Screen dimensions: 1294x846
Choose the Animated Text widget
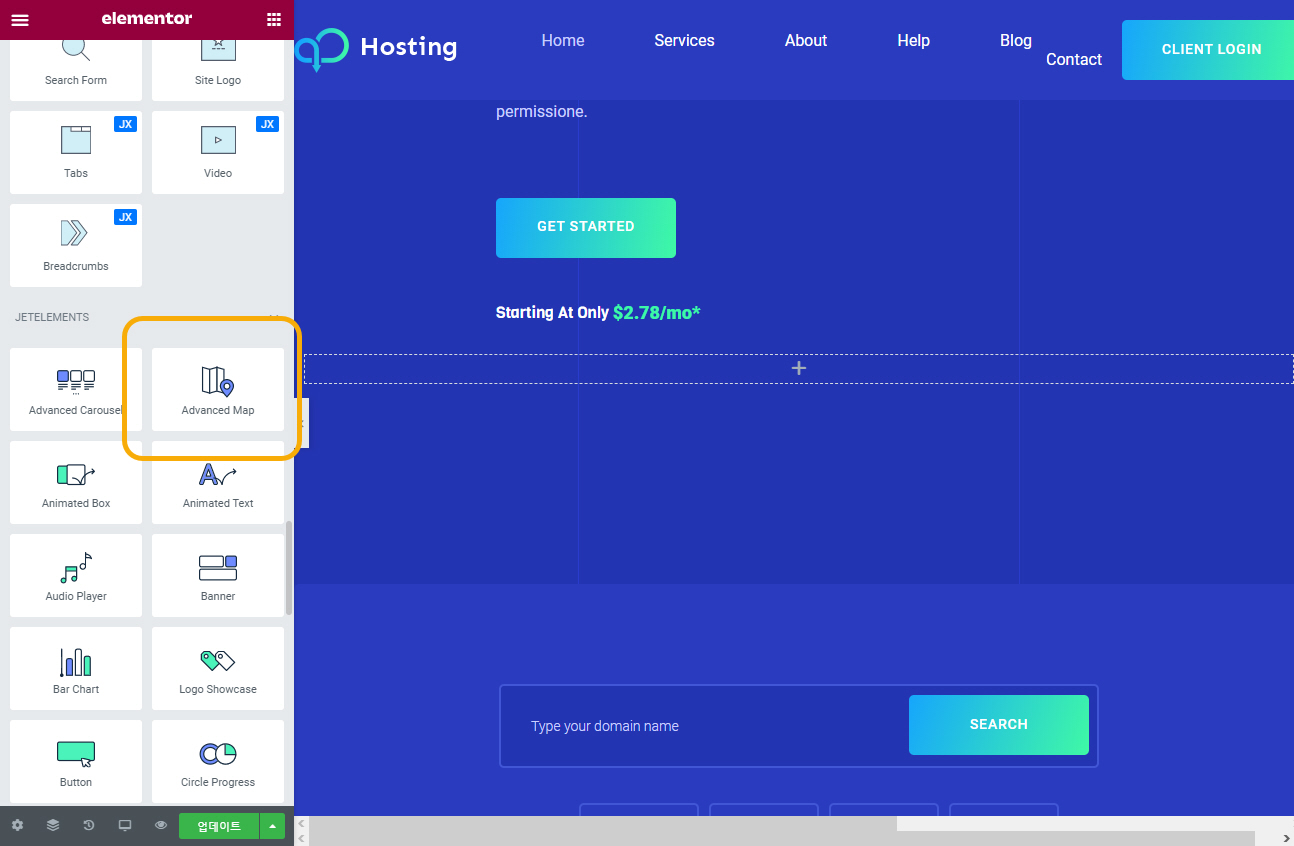(217, 482)
